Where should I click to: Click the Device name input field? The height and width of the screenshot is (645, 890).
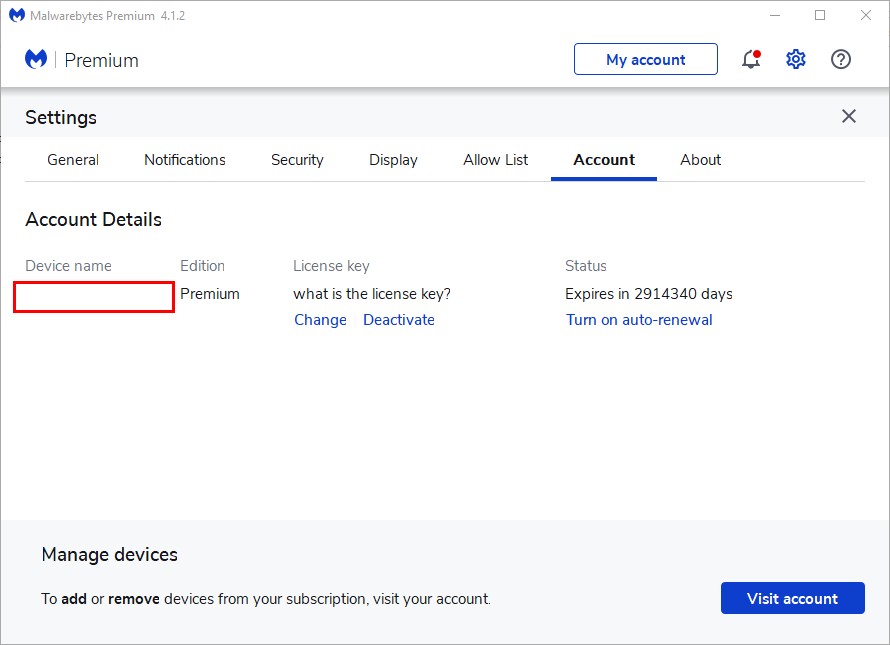pyautogui.click(x=93, y=294)
